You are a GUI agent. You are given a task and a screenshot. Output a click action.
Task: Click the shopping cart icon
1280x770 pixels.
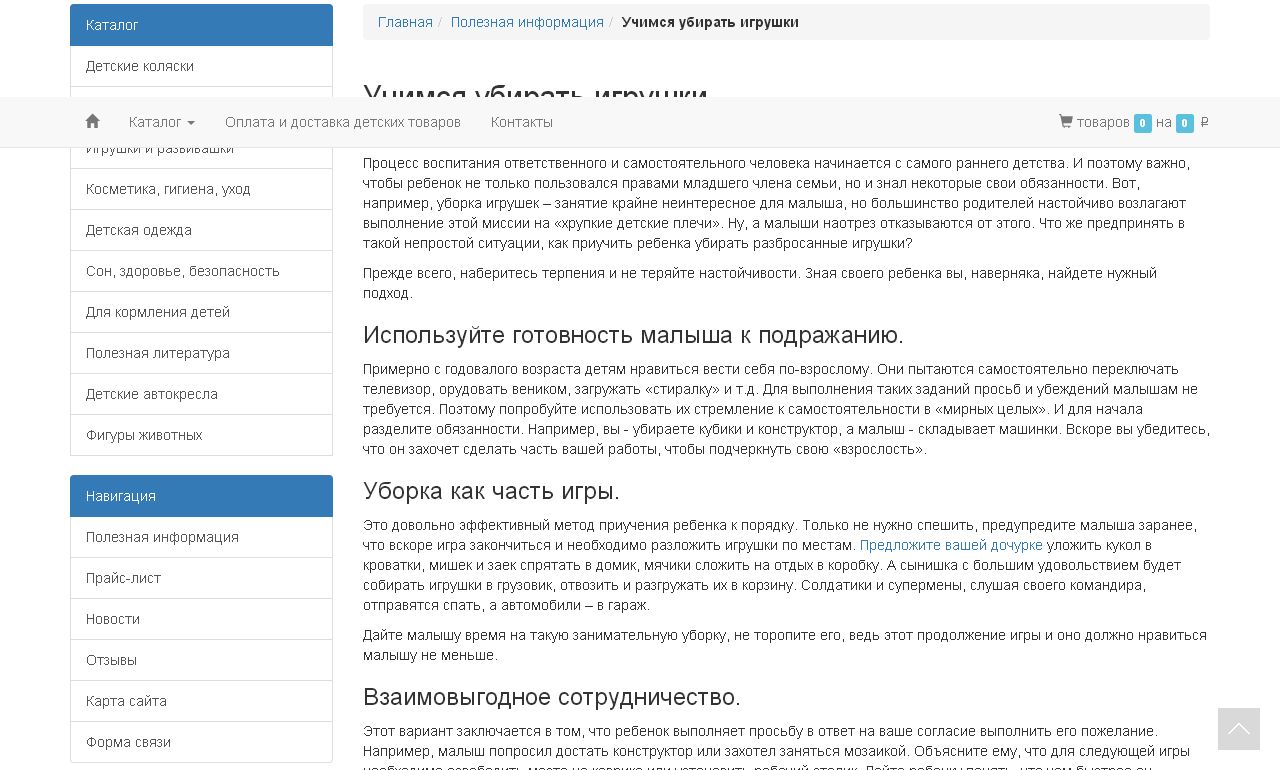pos(1066,122)
